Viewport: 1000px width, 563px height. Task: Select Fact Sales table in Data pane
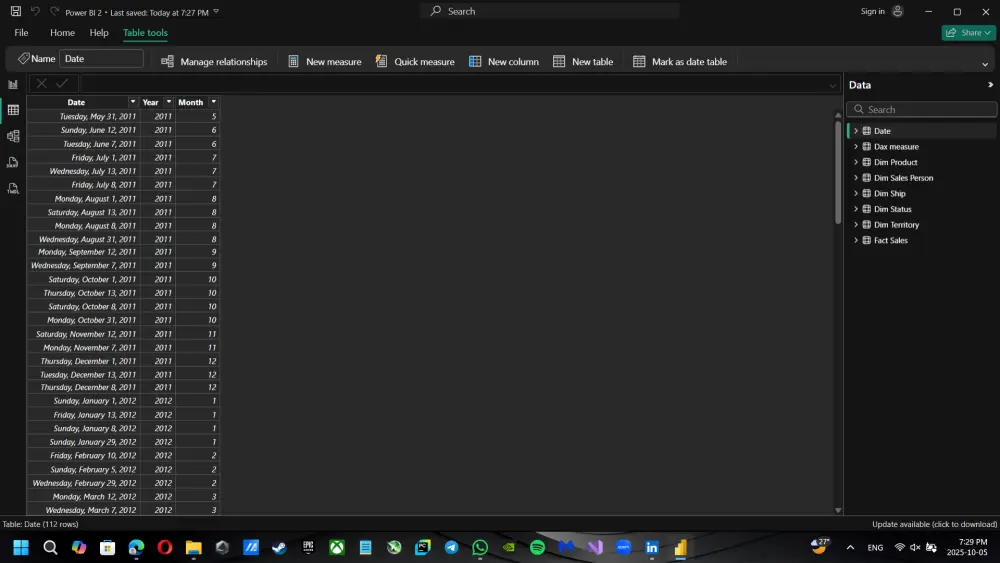[x=890, y=240]
